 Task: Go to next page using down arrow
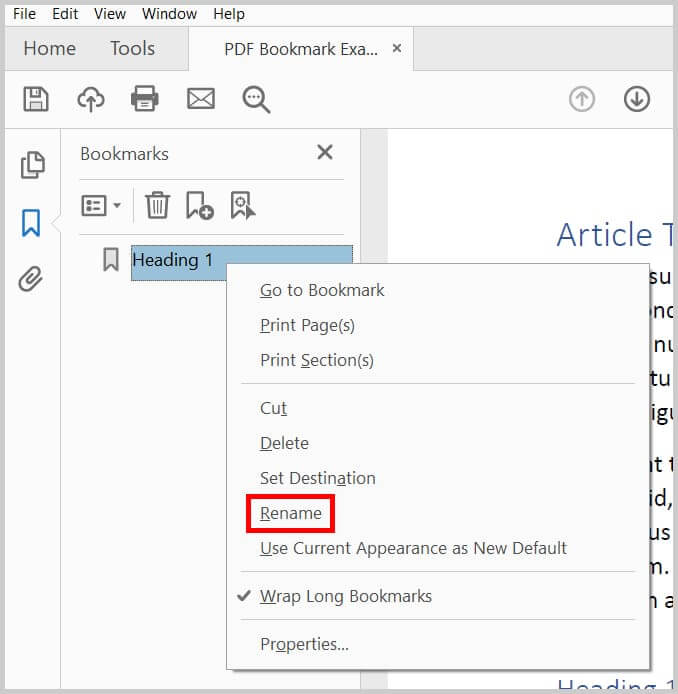[x=637, y=99]
